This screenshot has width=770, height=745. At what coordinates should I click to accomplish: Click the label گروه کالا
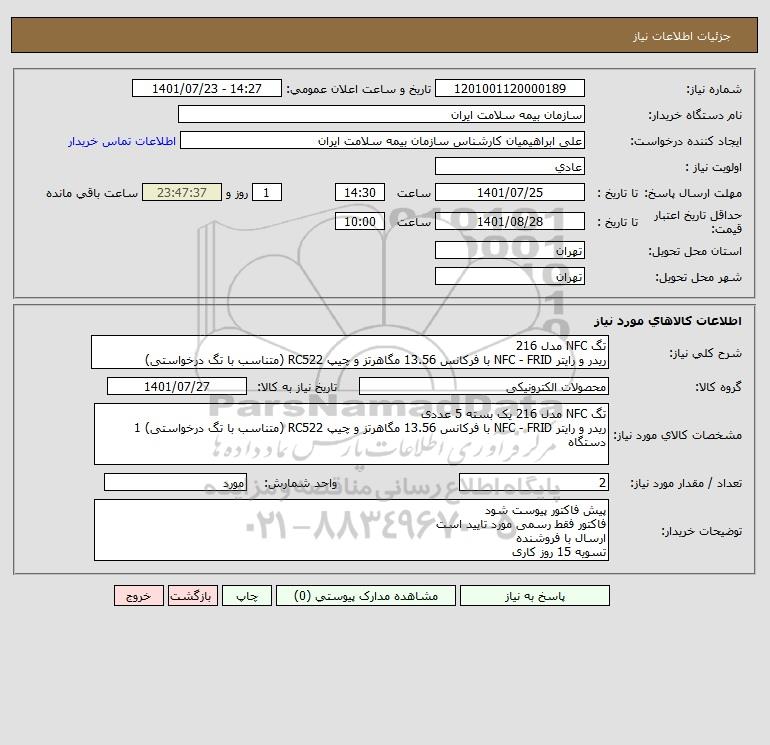point(719,387)
